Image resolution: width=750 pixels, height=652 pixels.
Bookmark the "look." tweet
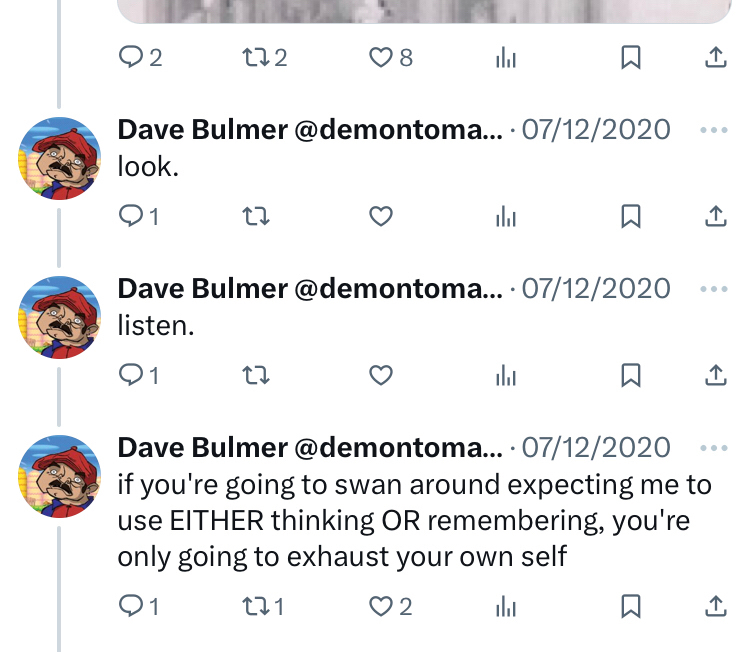[x=630, y=216]
